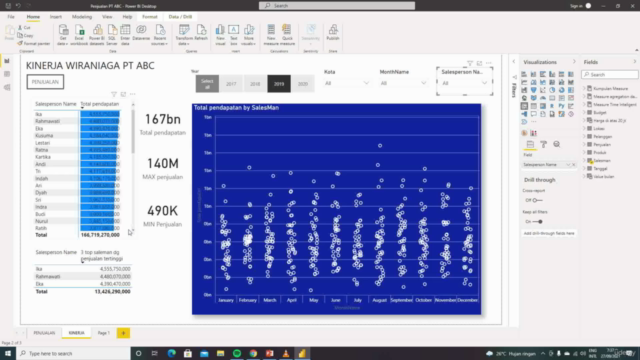Viewport: 640px width, 360px height.
Task: Select the pie chart visual icon
Action: click(552, 90)
